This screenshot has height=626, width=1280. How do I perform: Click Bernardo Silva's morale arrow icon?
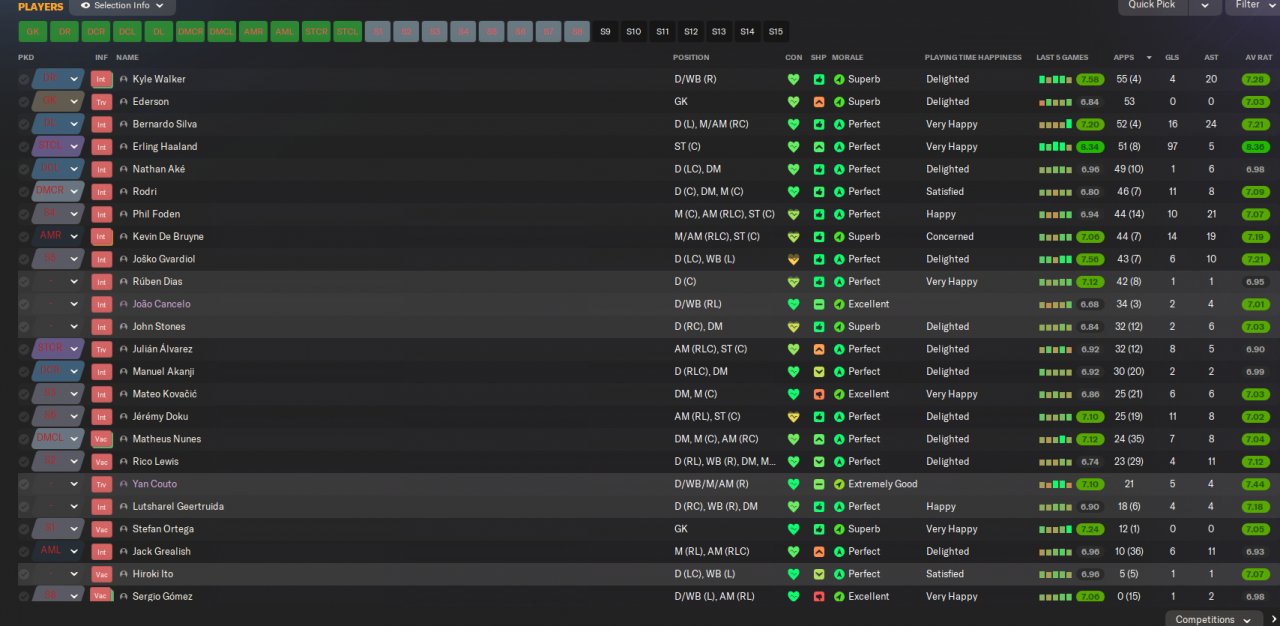click(x=838, y=124)
